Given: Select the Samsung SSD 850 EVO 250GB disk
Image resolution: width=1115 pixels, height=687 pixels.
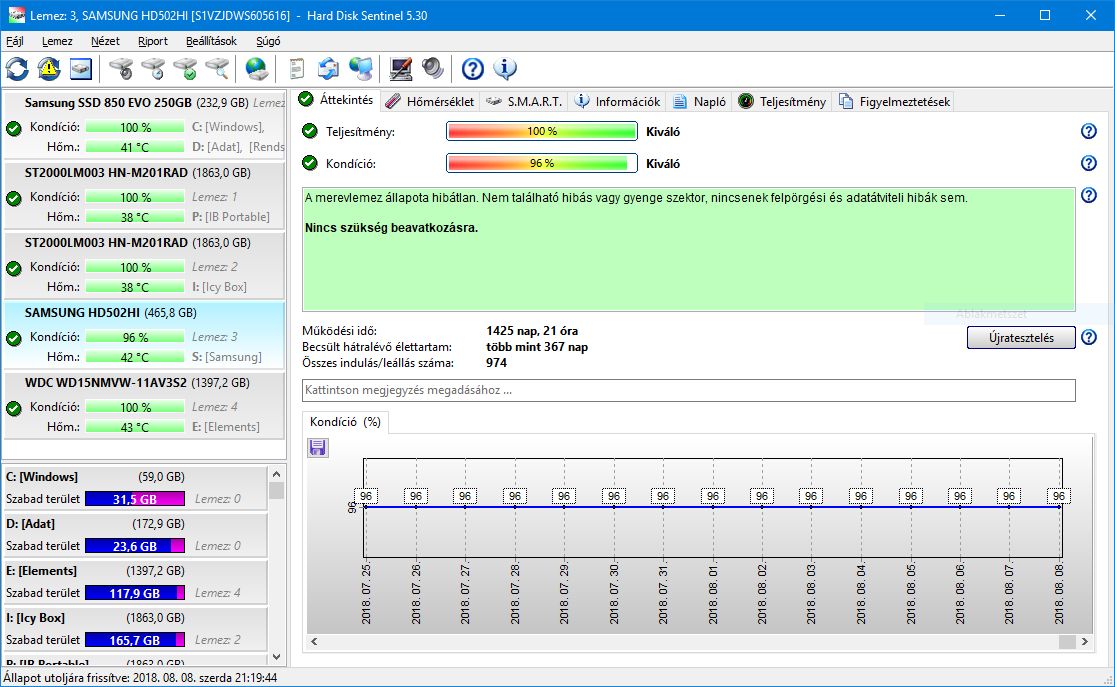Looking at the screenshot, I should (x=144, y=124).
